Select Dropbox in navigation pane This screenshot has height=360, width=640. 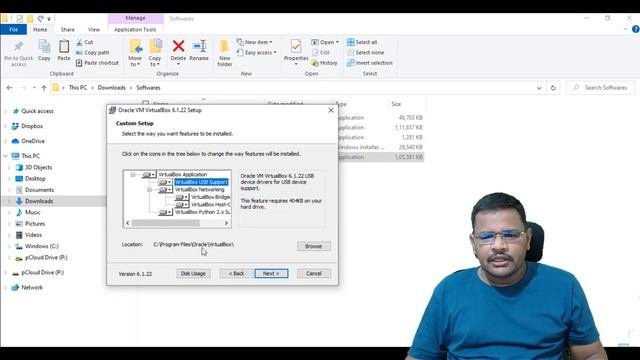32,126
